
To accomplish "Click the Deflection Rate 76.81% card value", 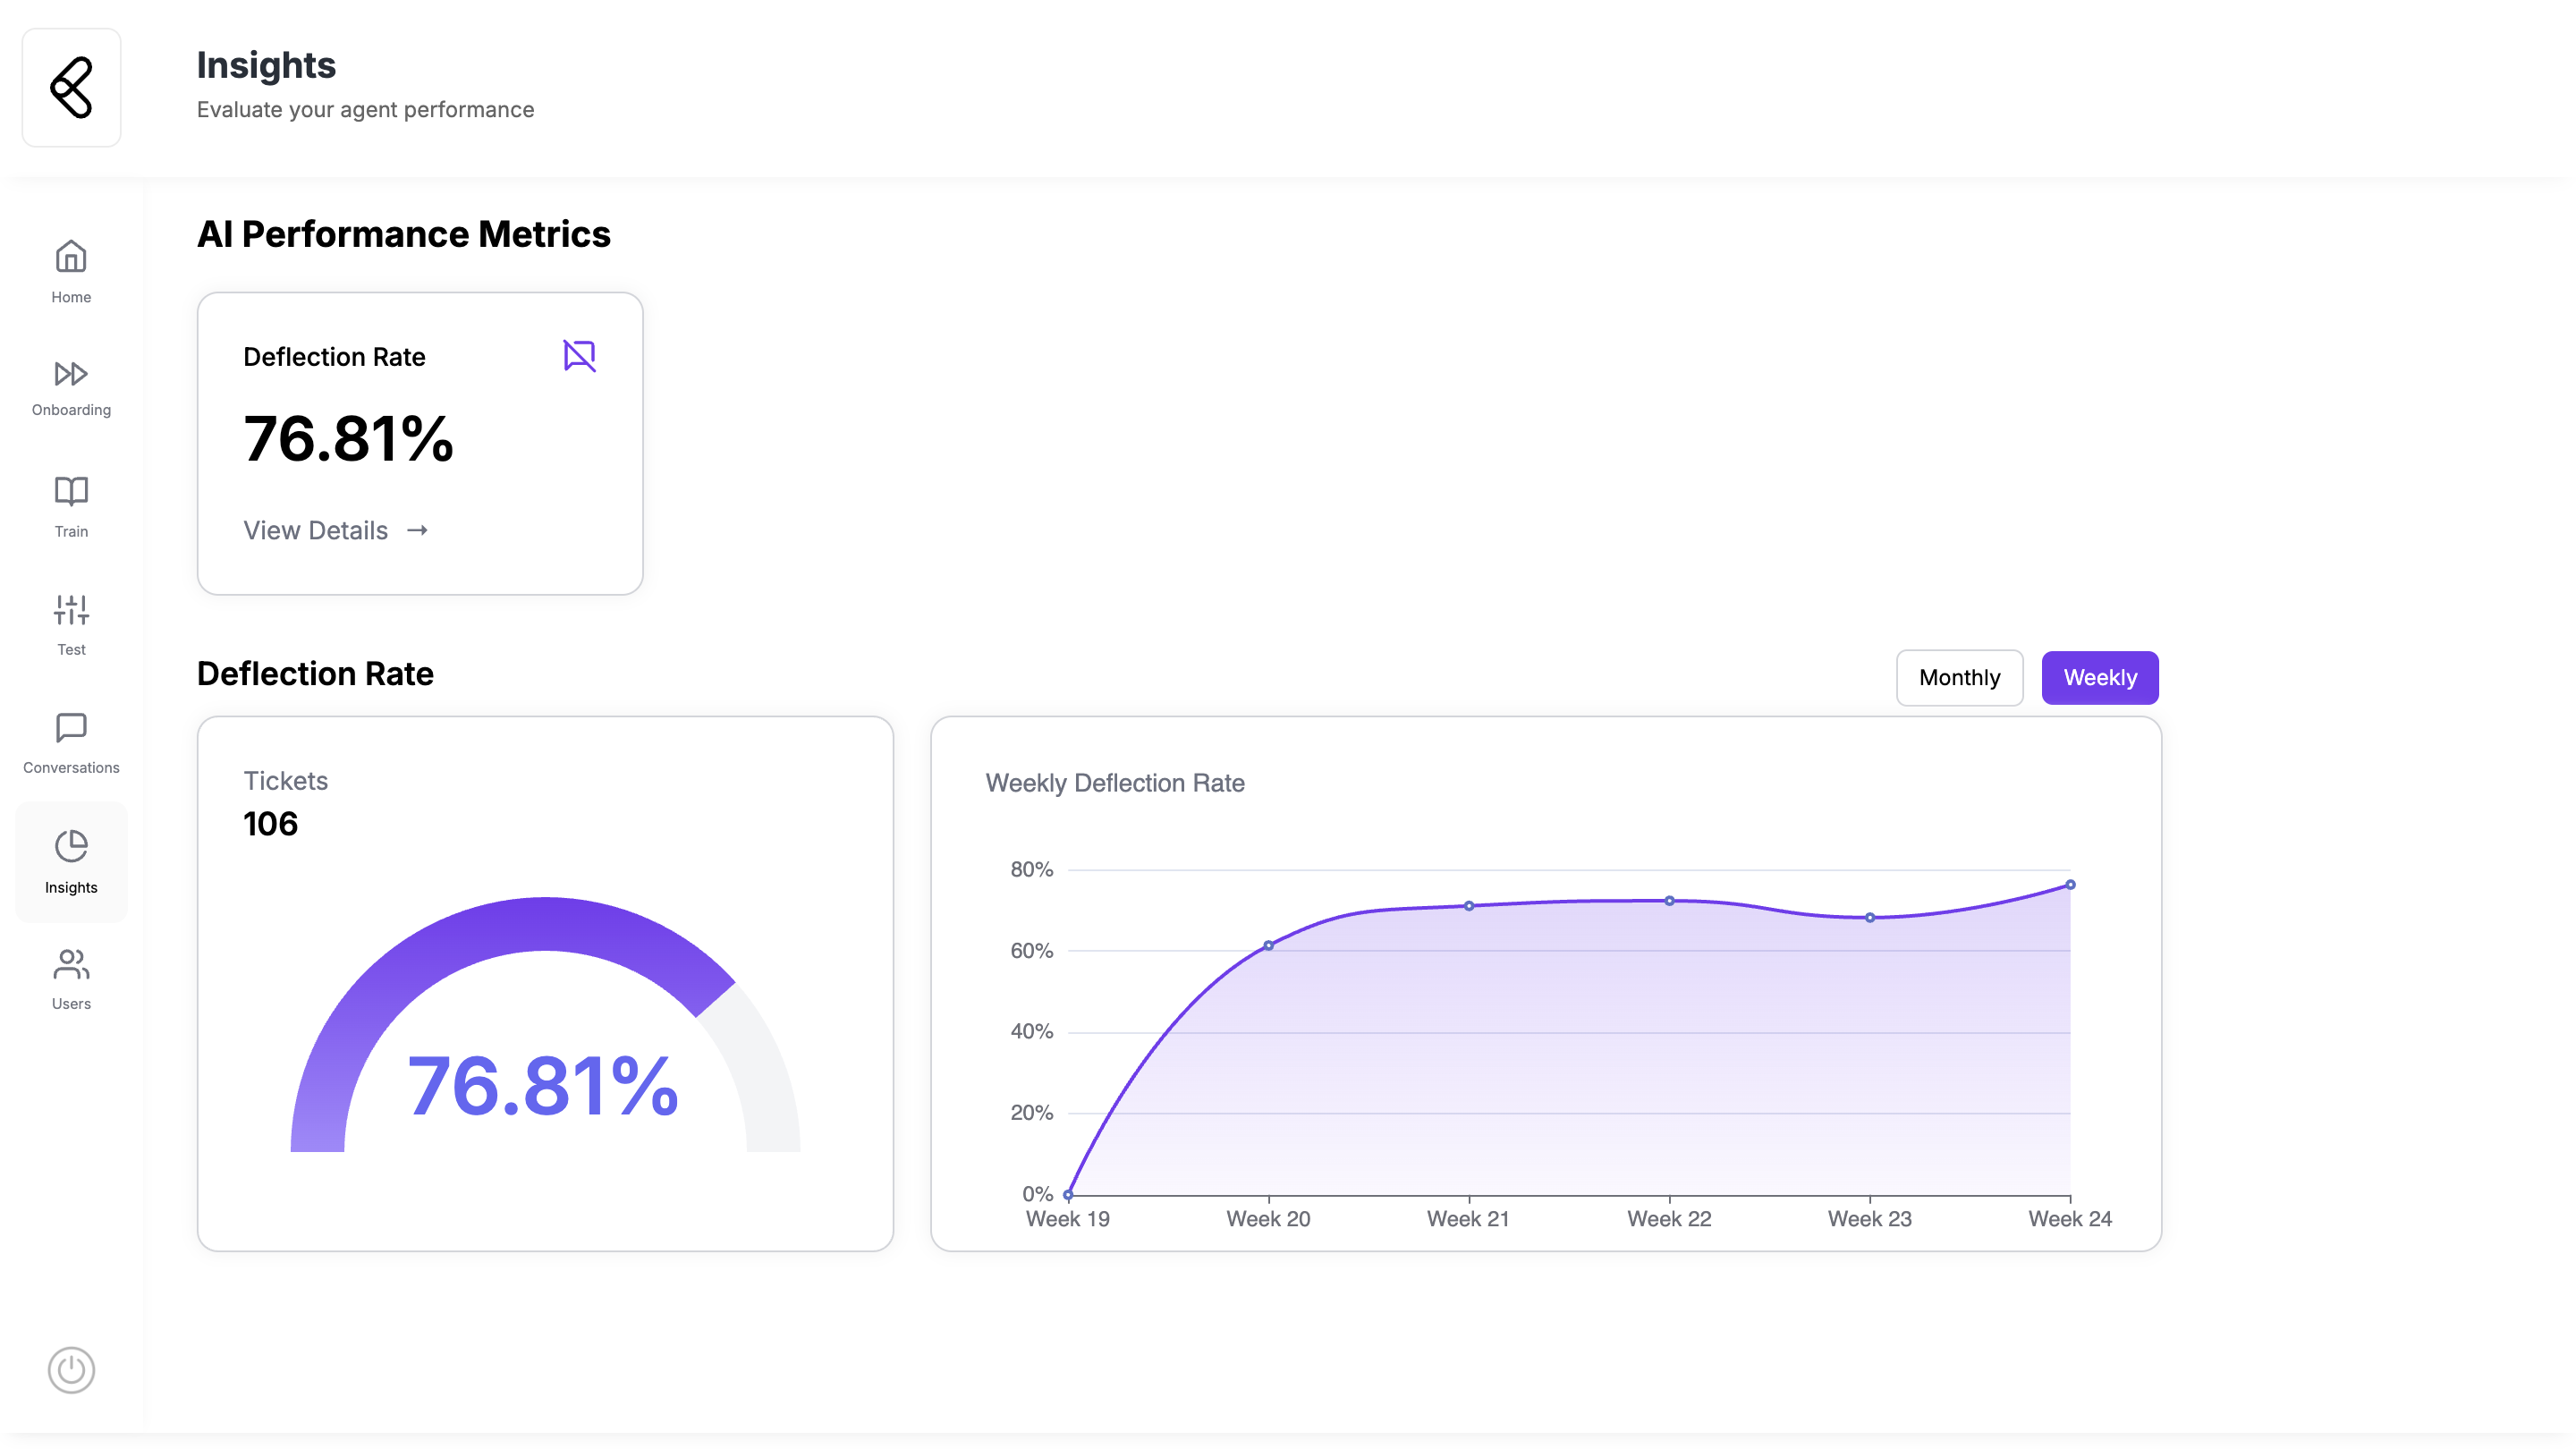I will tap(348, 439).
